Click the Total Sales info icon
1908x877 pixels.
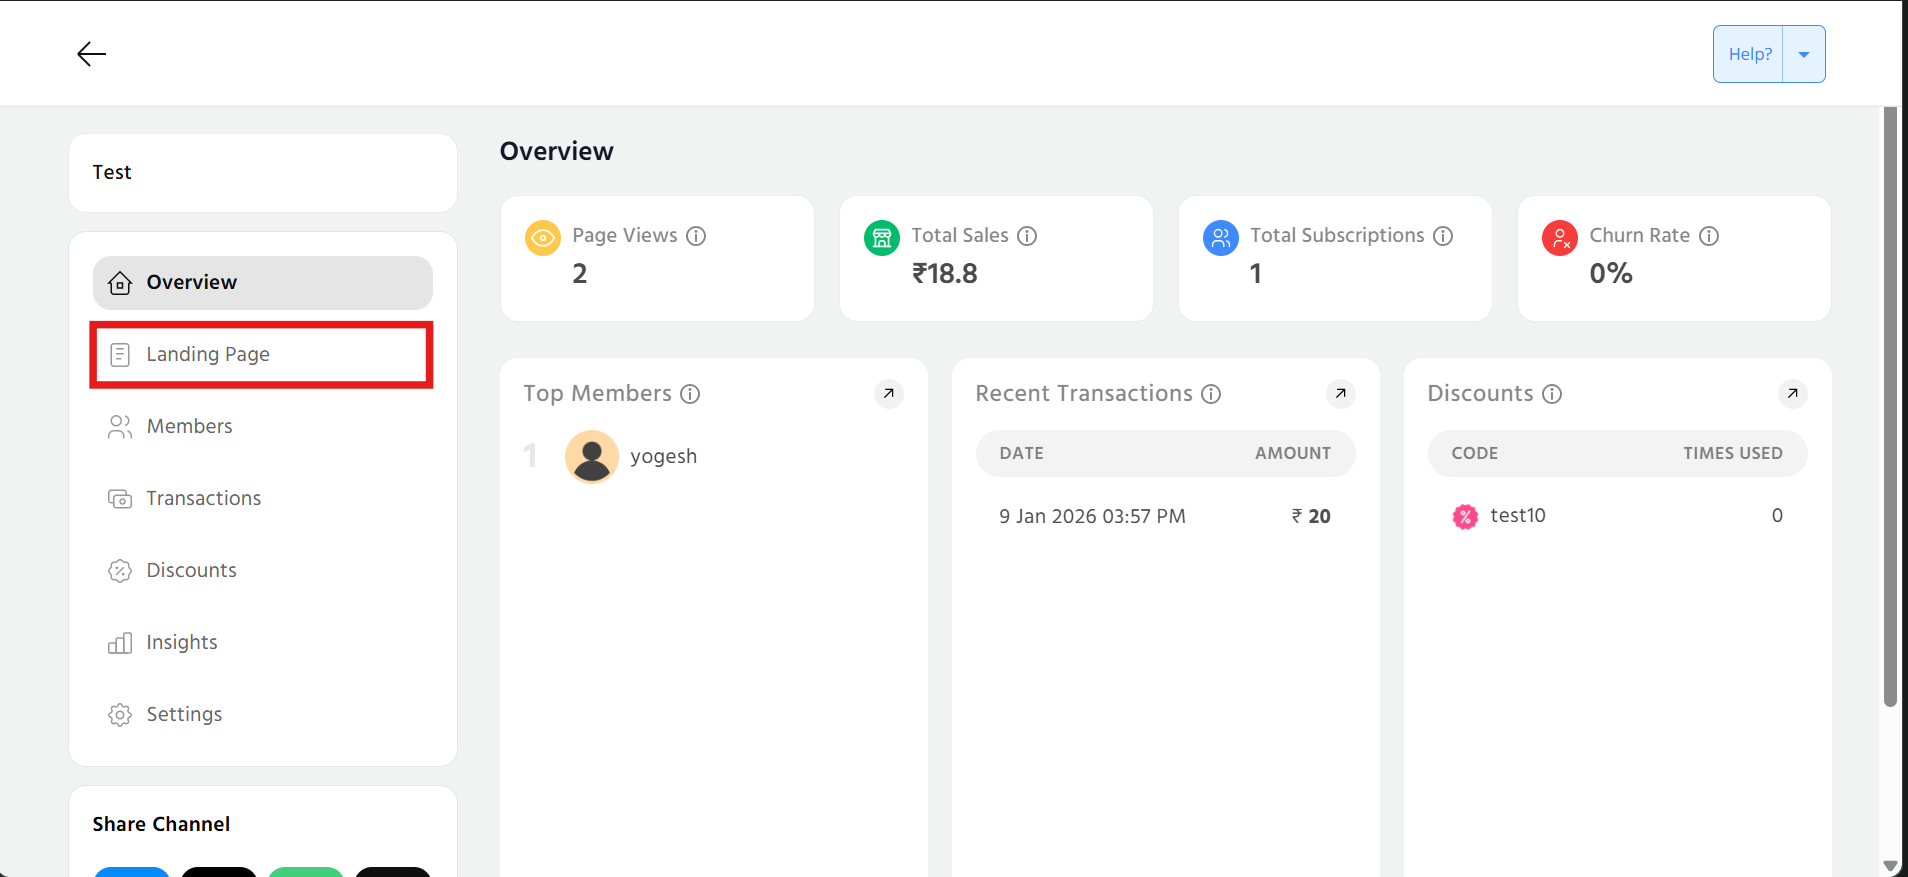(x=1027, y=236)
